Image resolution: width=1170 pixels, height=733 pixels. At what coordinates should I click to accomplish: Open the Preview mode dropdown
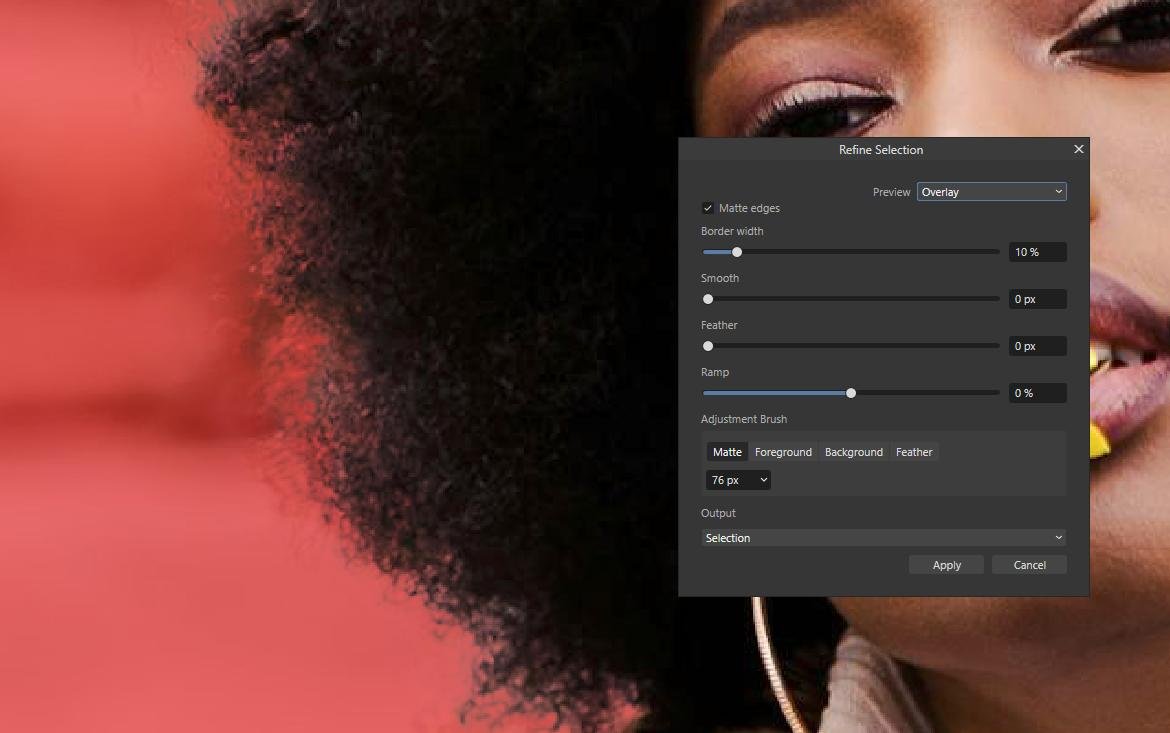991,192
